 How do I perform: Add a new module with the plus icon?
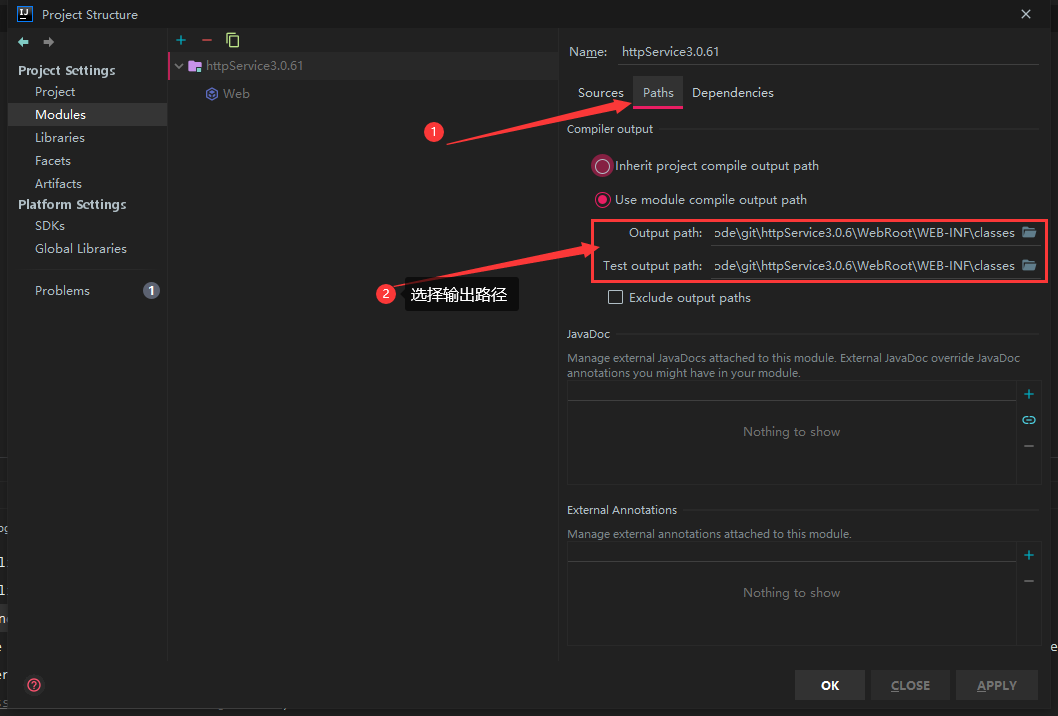[x=180, y=39]
